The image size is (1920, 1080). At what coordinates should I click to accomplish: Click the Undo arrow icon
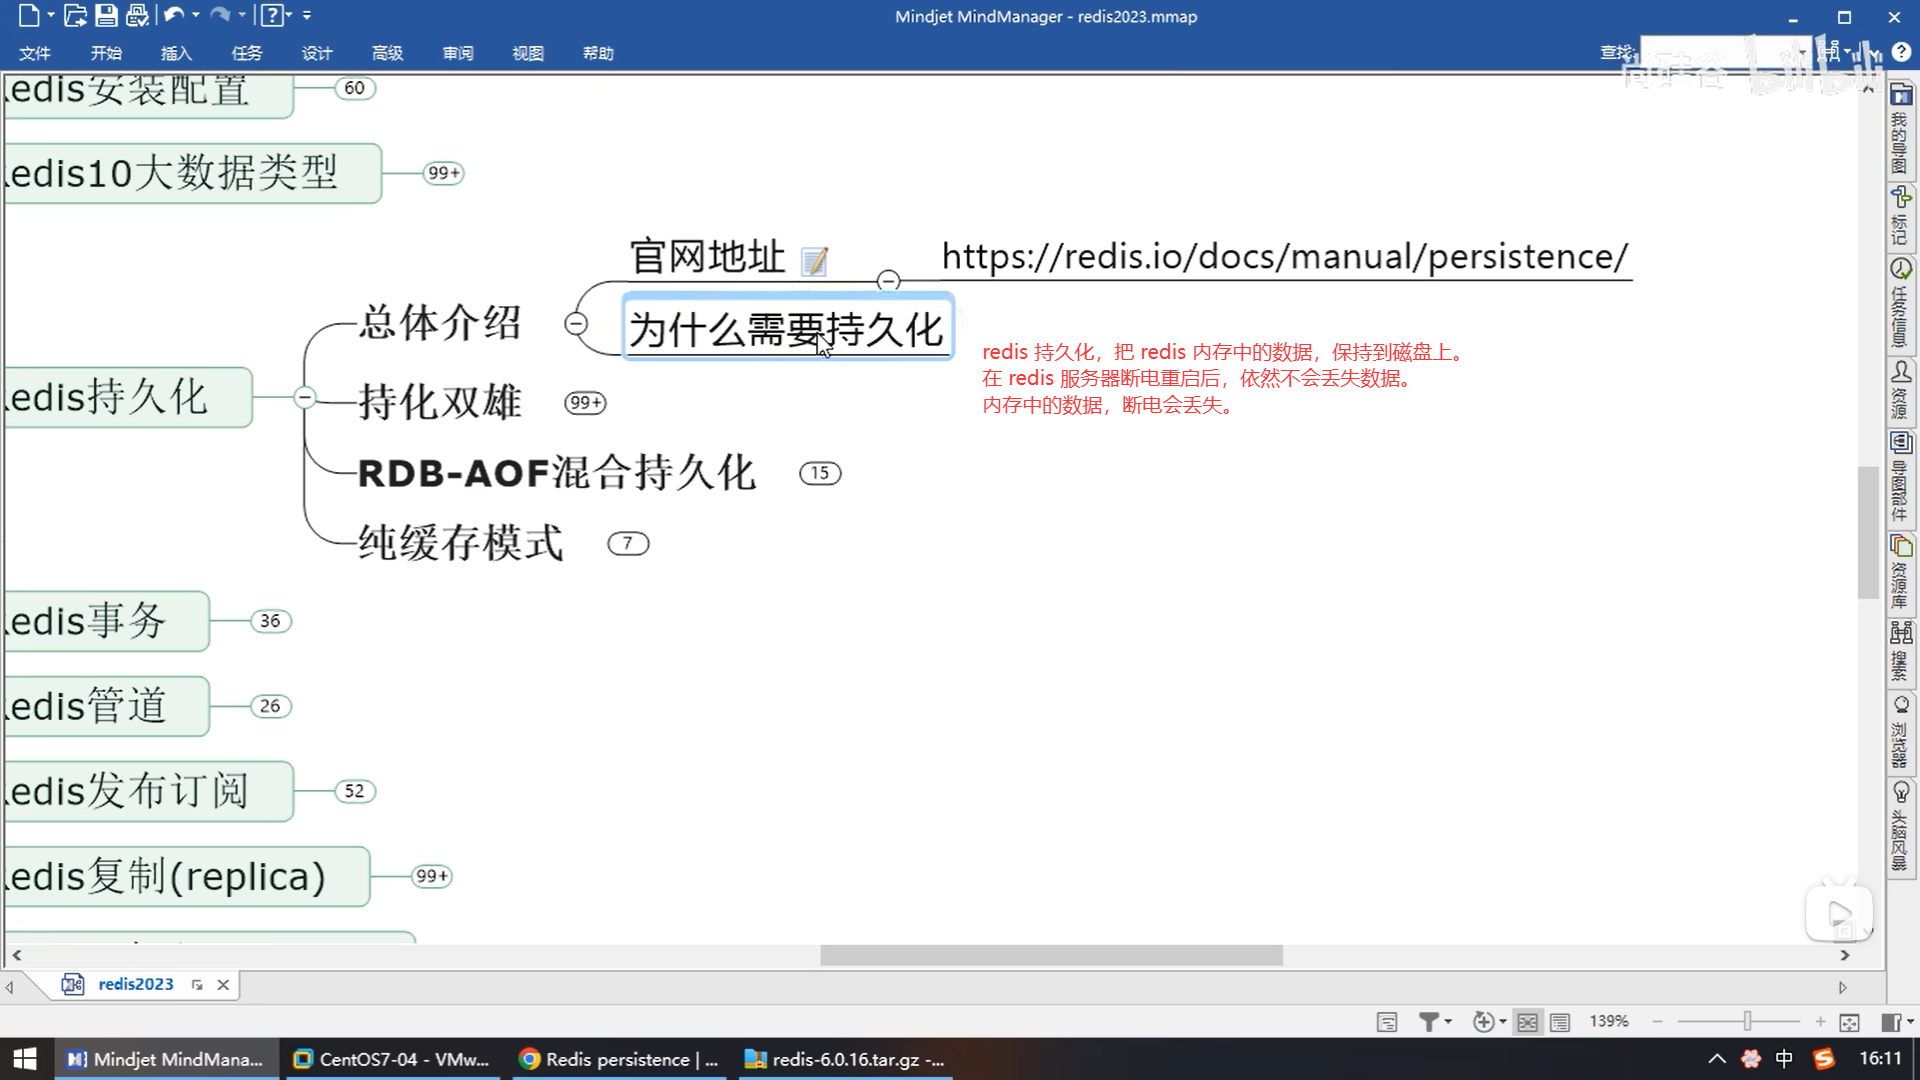point(174,15)
